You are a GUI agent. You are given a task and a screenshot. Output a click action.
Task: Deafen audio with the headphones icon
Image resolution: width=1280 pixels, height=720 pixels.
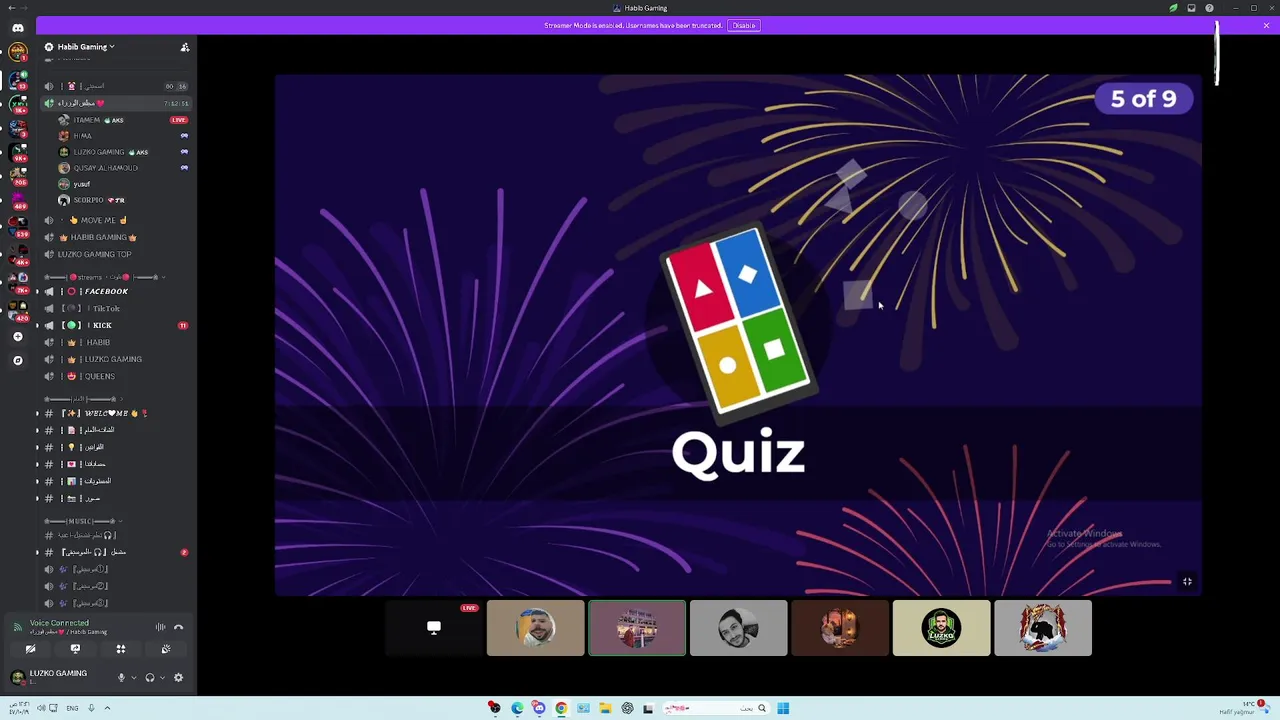tap(150, 677)
